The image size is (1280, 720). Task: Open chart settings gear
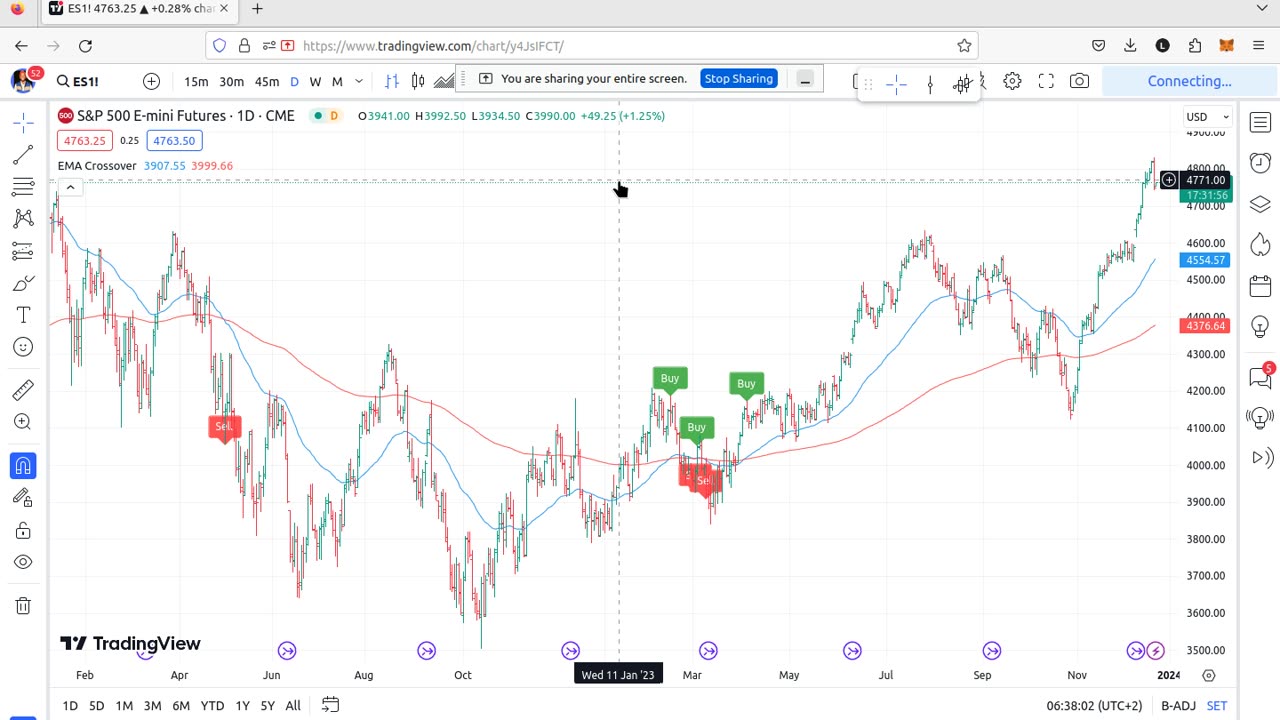tap(1012, 81)
